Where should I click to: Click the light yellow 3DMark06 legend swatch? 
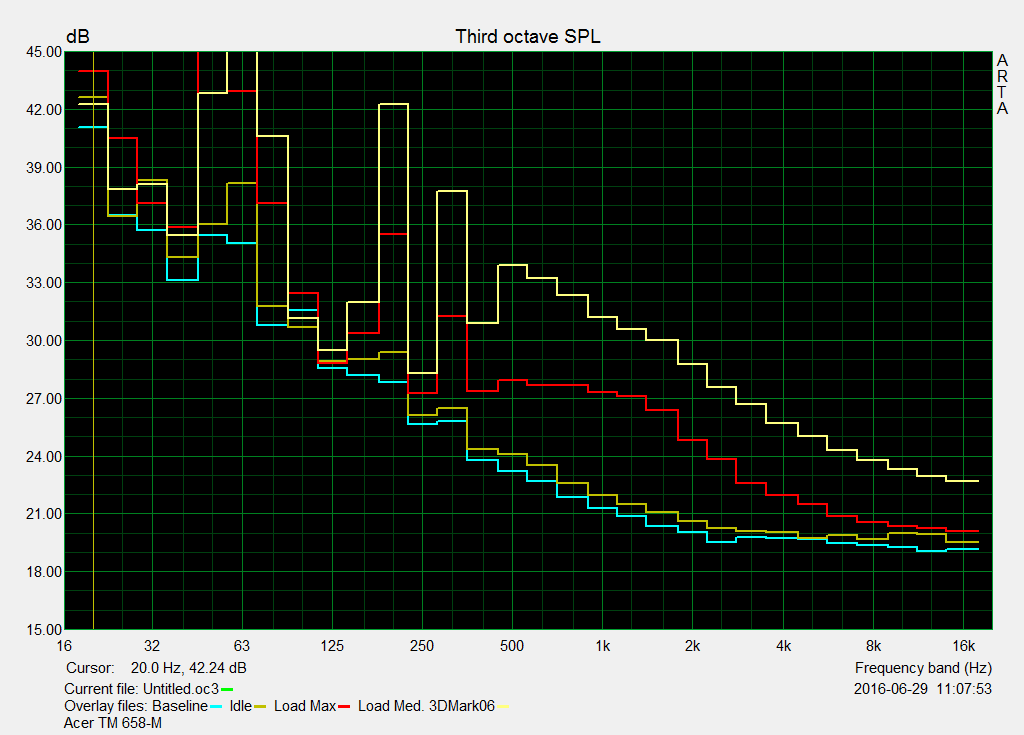(503, 707)
